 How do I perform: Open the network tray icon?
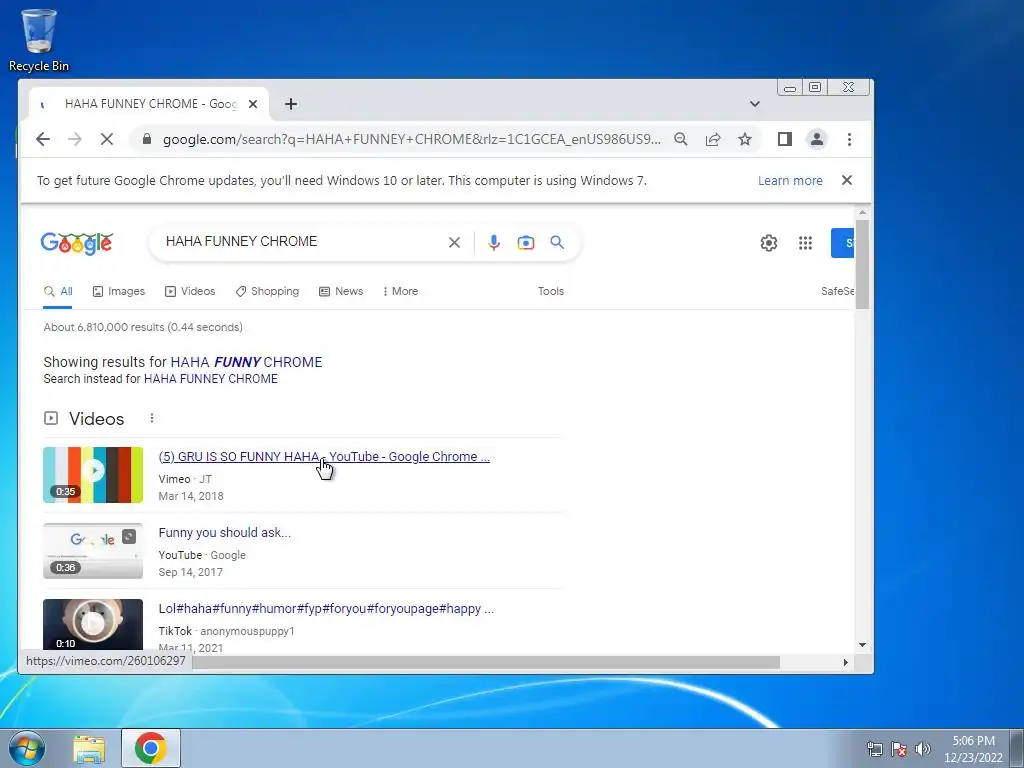(x=874, y=749)
